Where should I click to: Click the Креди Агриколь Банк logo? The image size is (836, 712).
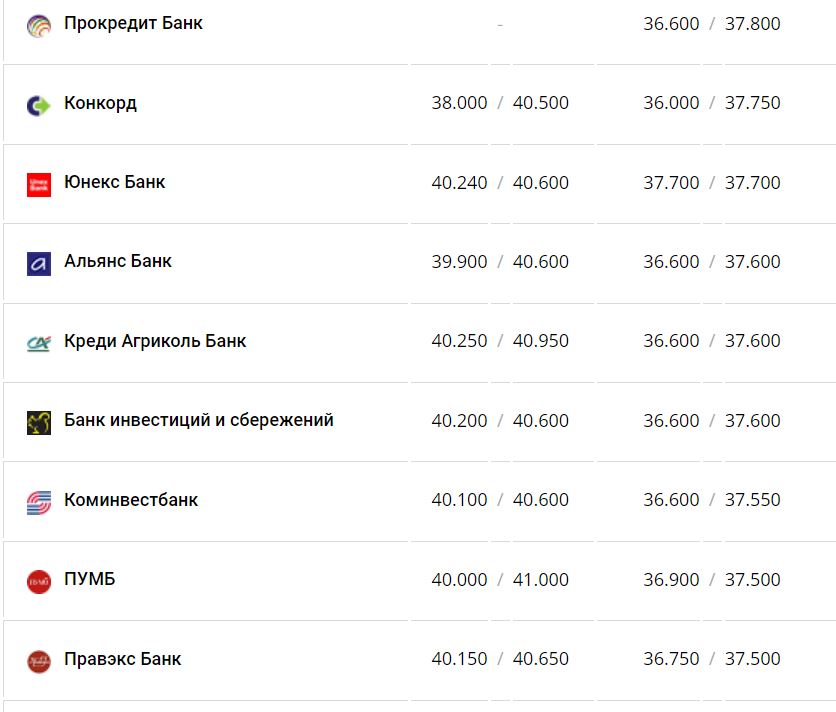39,343
